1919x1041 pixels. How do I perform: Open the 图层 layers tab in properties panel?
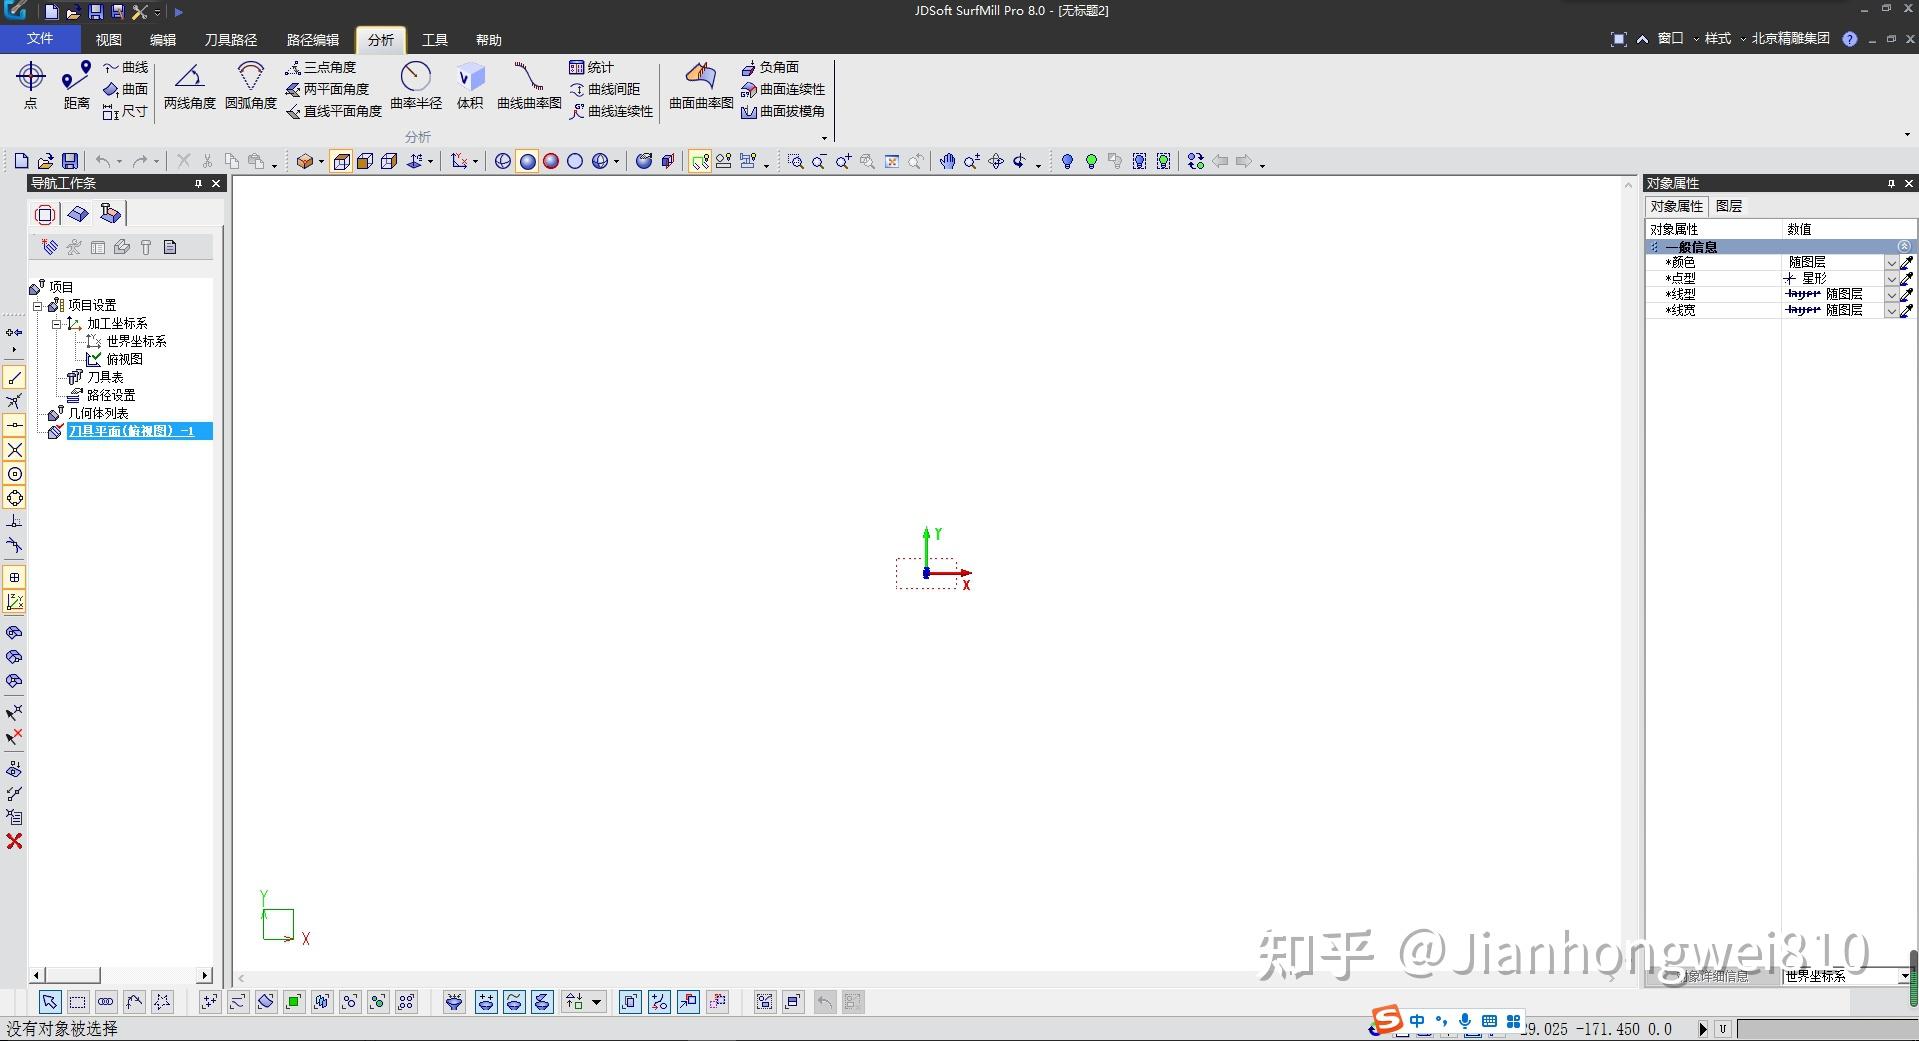[1729, 206]
